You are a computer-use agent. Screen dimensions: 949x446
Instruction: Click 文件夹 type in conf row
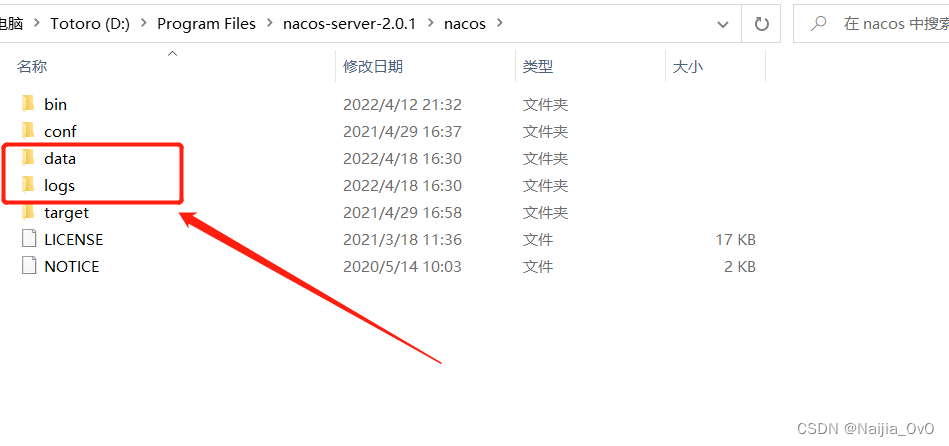click(x=545, y=131)
